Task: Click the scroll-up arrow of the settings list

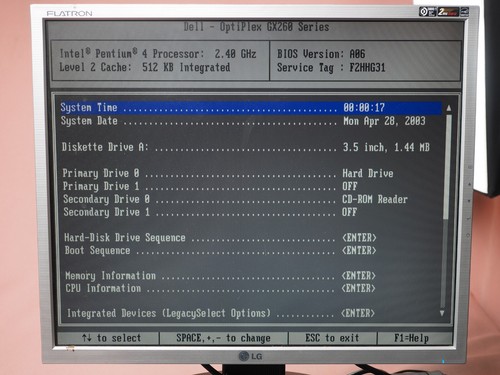Action: pos(449,108)
